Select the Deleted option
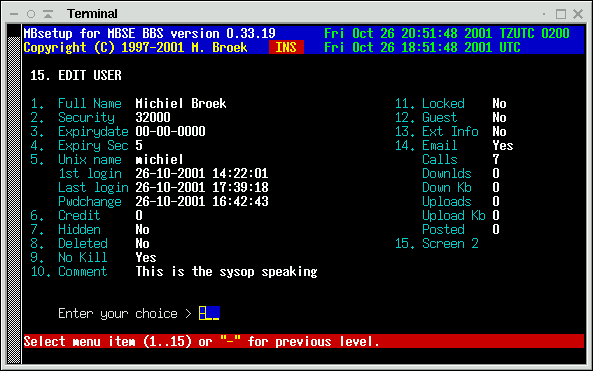This screenshot has height=371, width=593. click(x=90, y=243)
